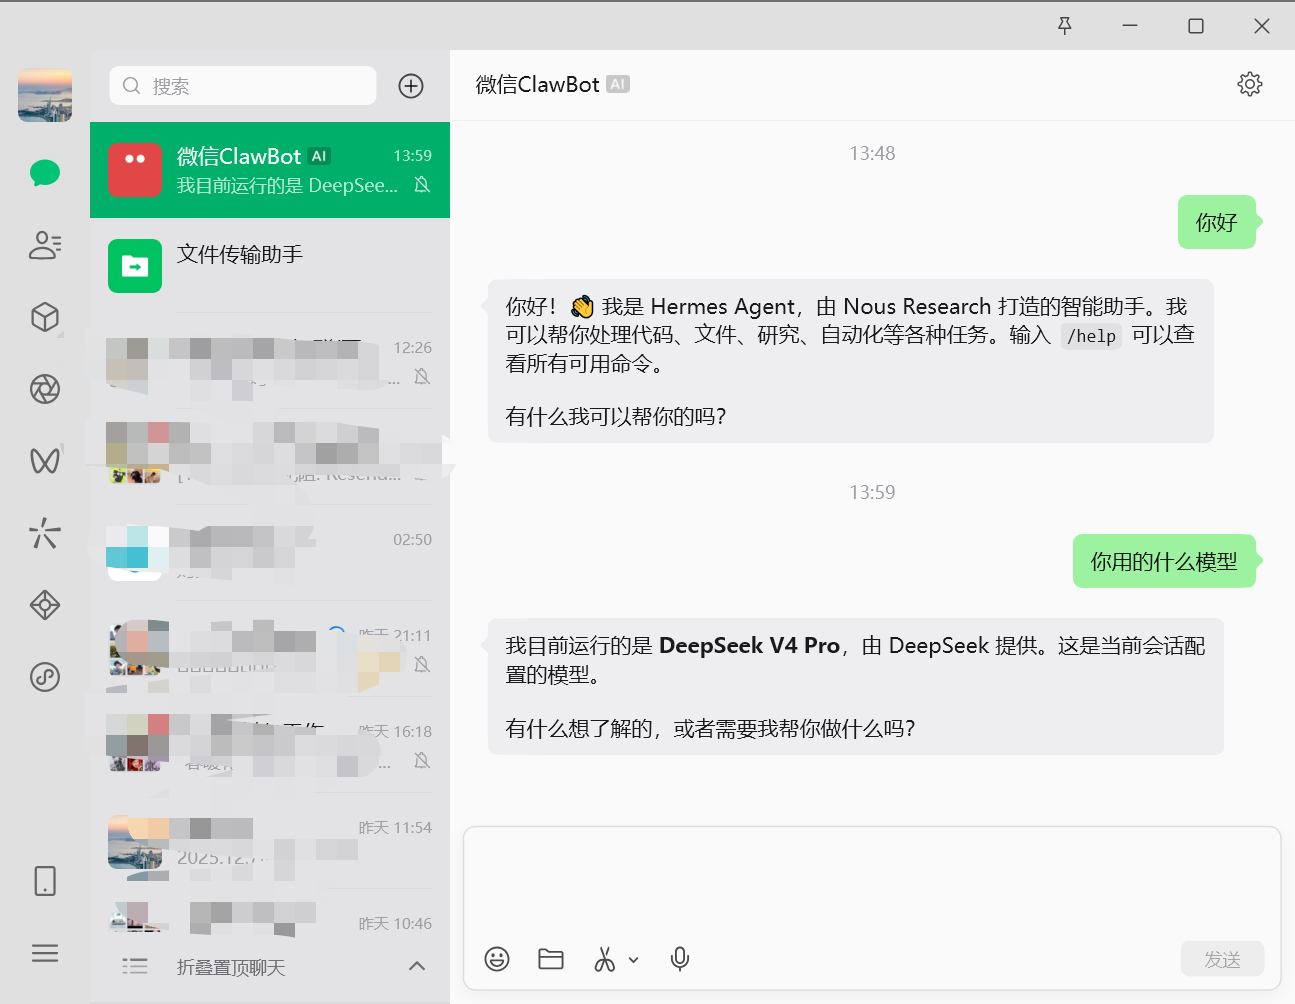Open Moments shutter icon in sidebar
Viewport: 1295px width, 1004px height.
point(45,389)
